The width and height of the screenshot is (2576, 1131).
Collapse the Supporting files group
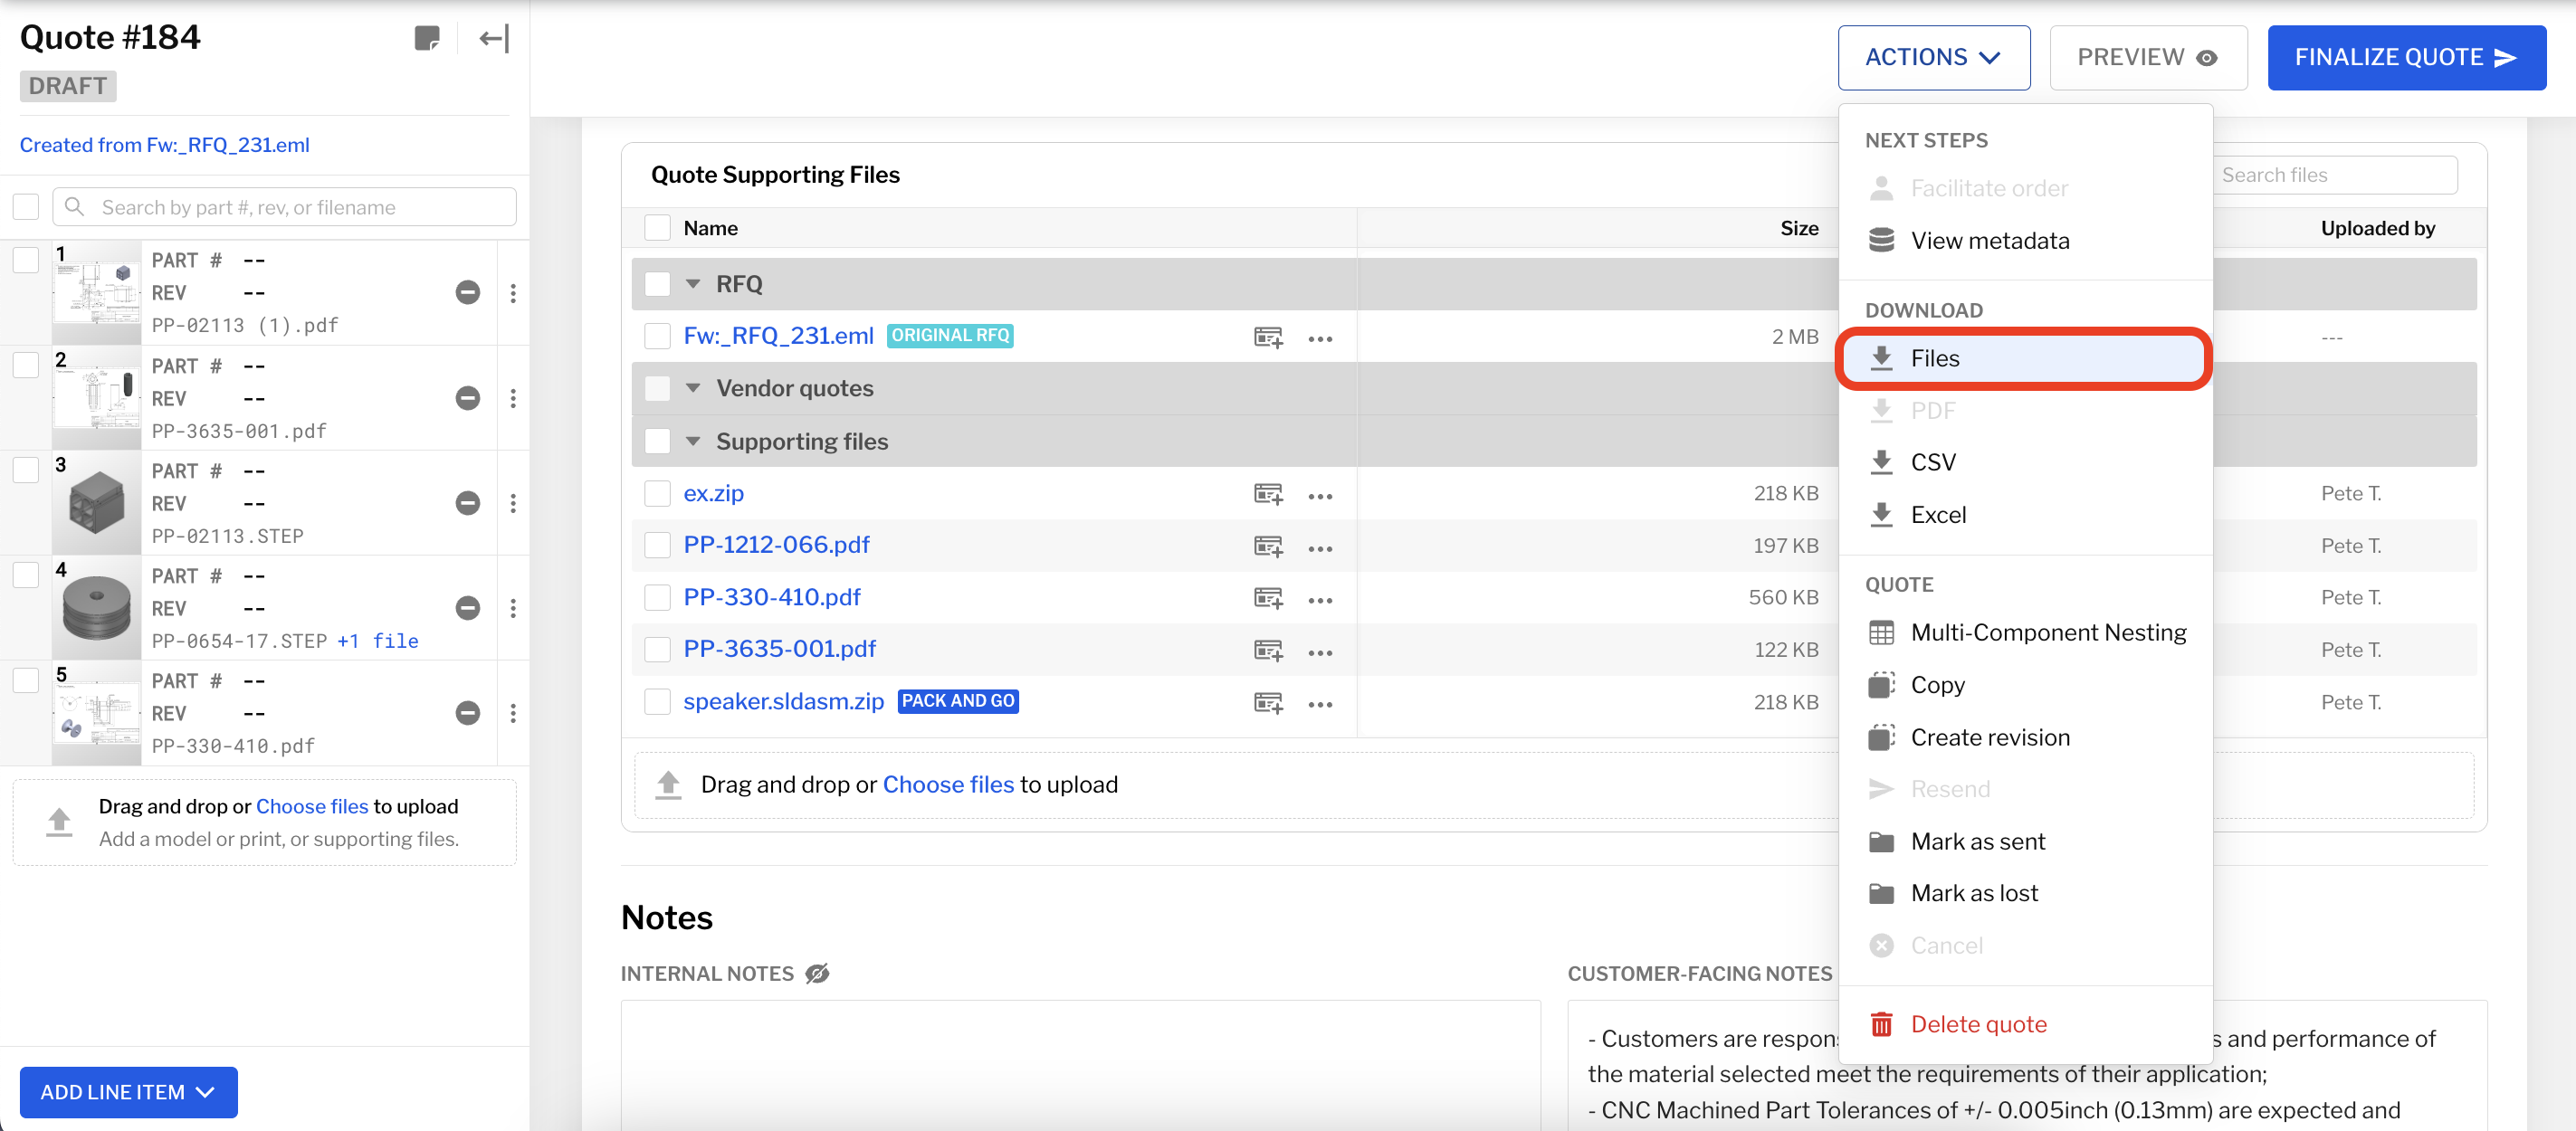click(x=694, y=441)
